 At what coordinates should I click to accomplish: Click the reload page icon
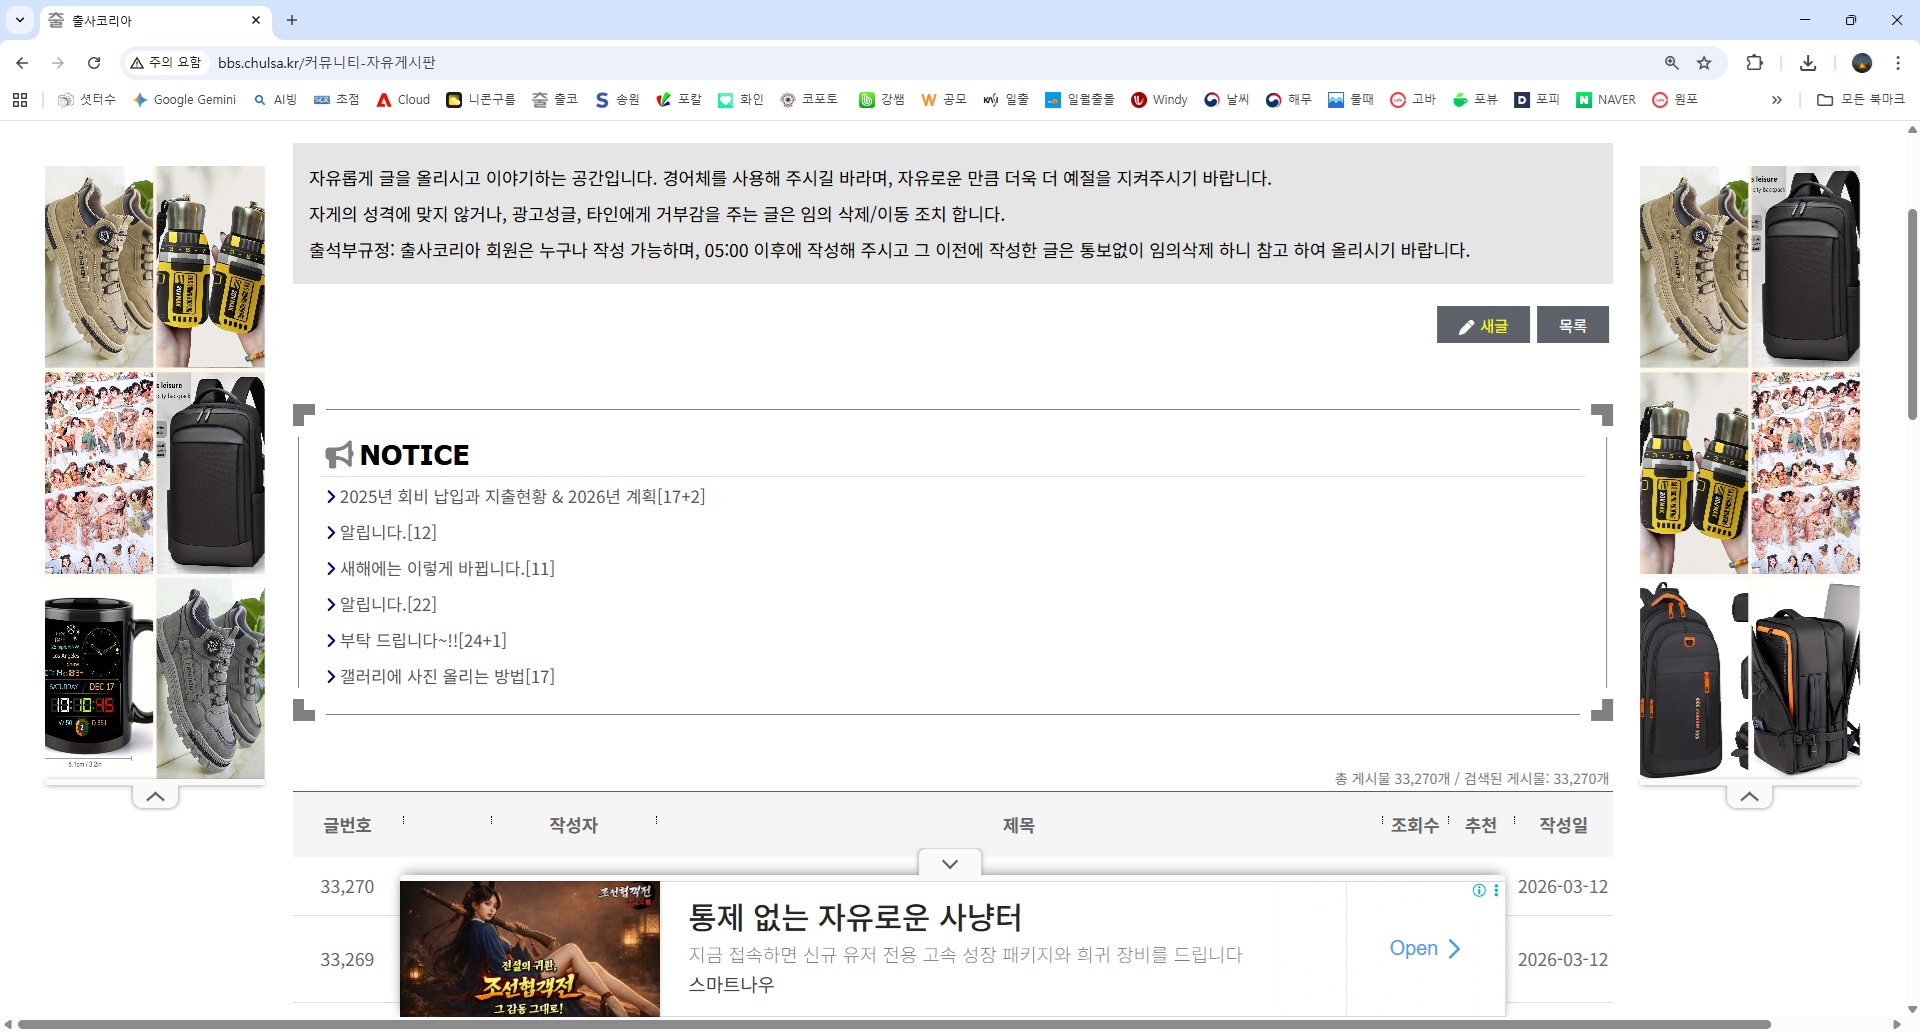(94, 63)
